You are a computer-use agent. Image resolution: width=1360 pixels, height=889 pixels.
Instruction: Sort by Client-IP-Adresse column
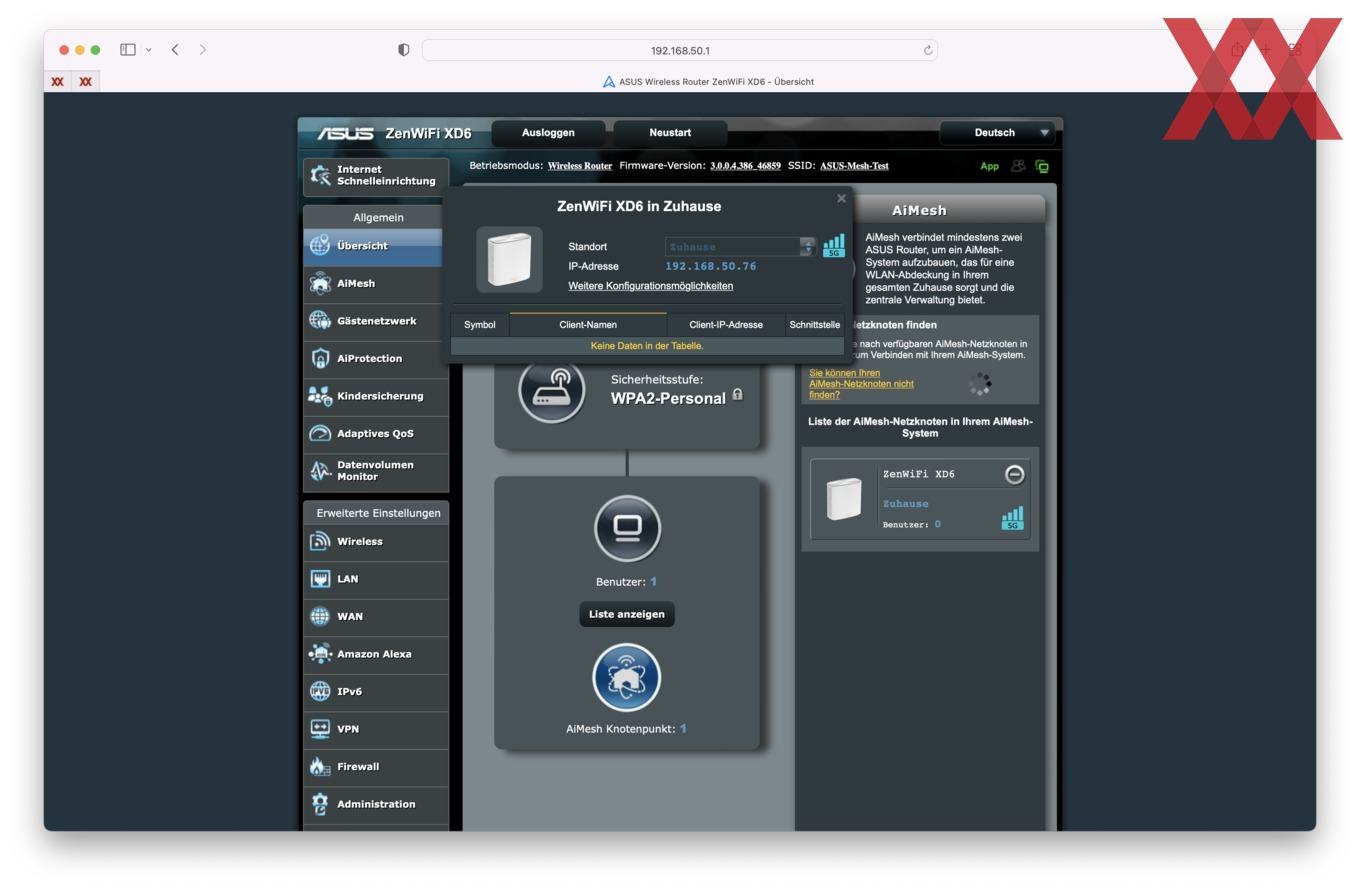point(726,324)
